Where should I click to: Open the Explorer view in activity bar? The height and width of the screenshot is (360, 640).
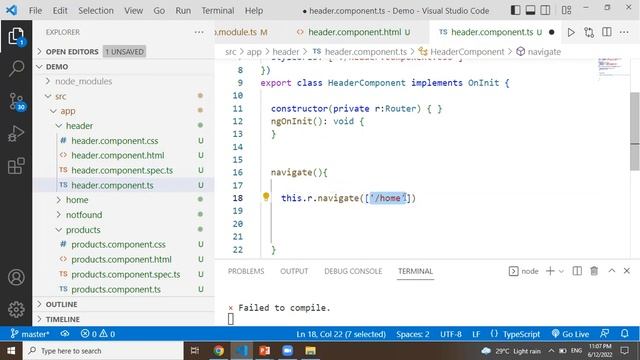click(x=16, y=37)
